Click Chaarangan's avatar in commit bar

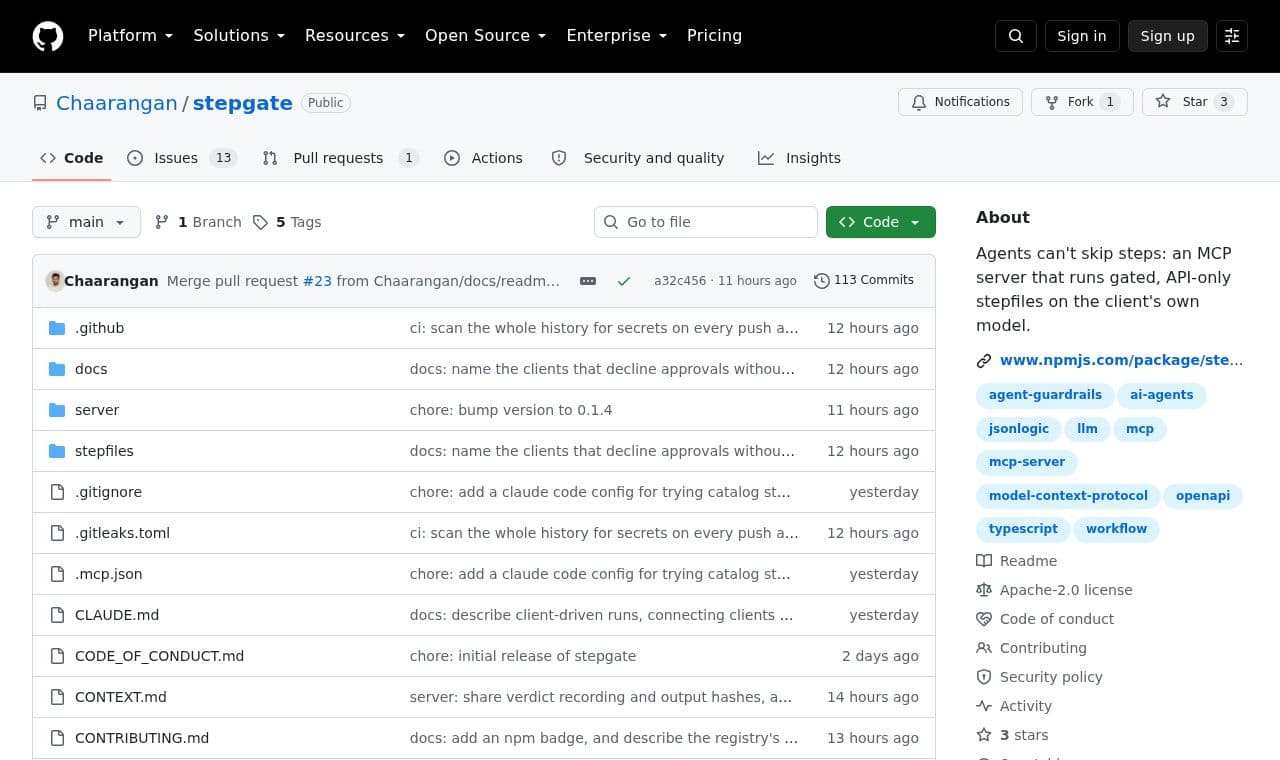[55, 281]
